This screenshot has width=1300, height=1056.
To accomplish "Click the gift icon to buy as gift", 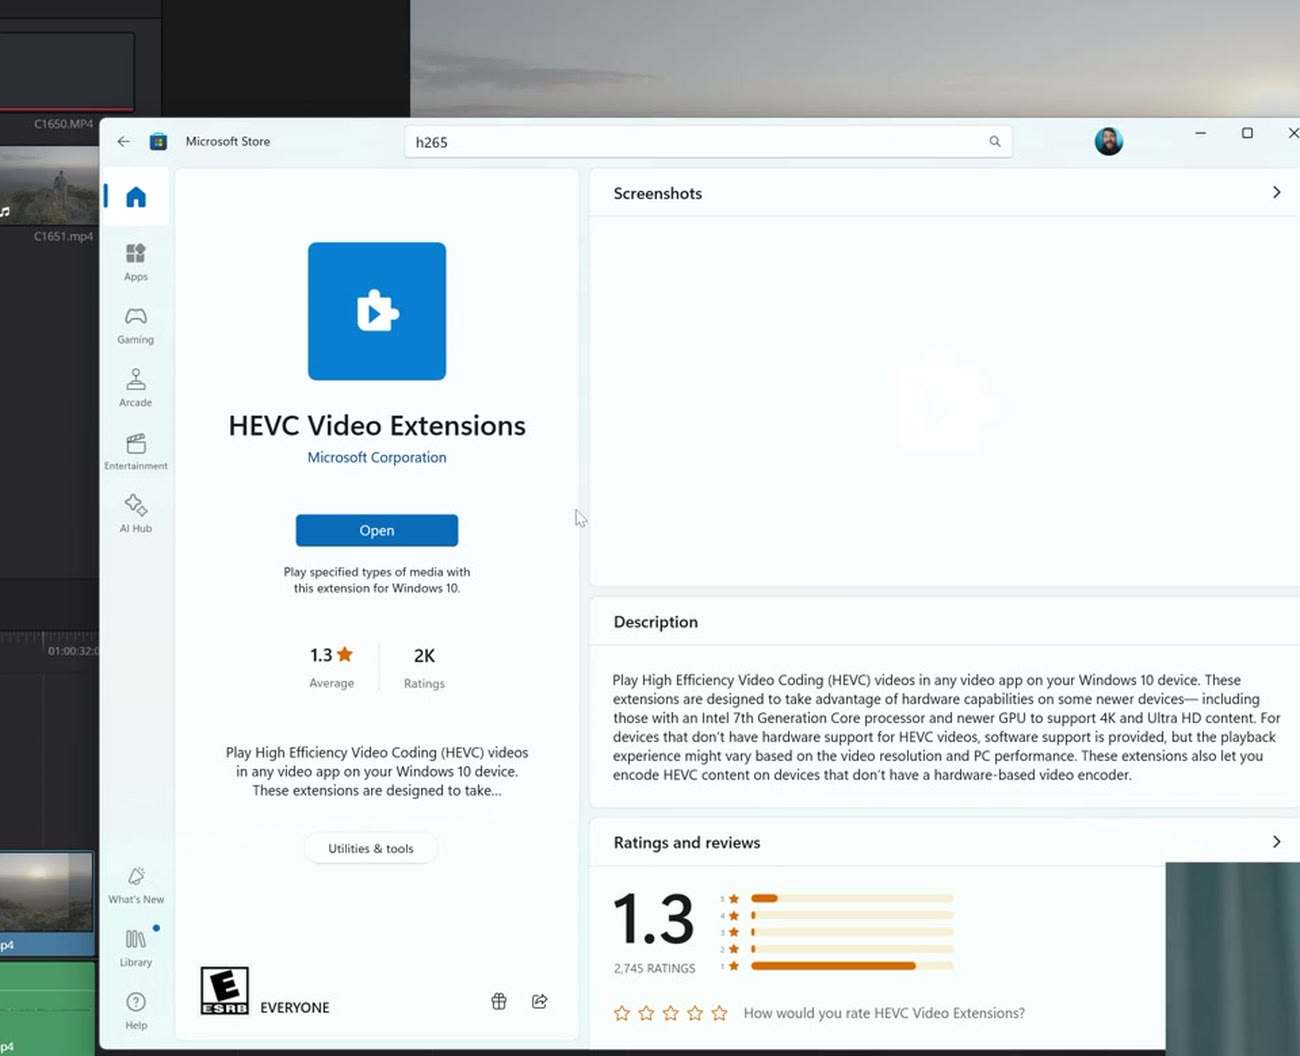I will (x=499, y=1001).
